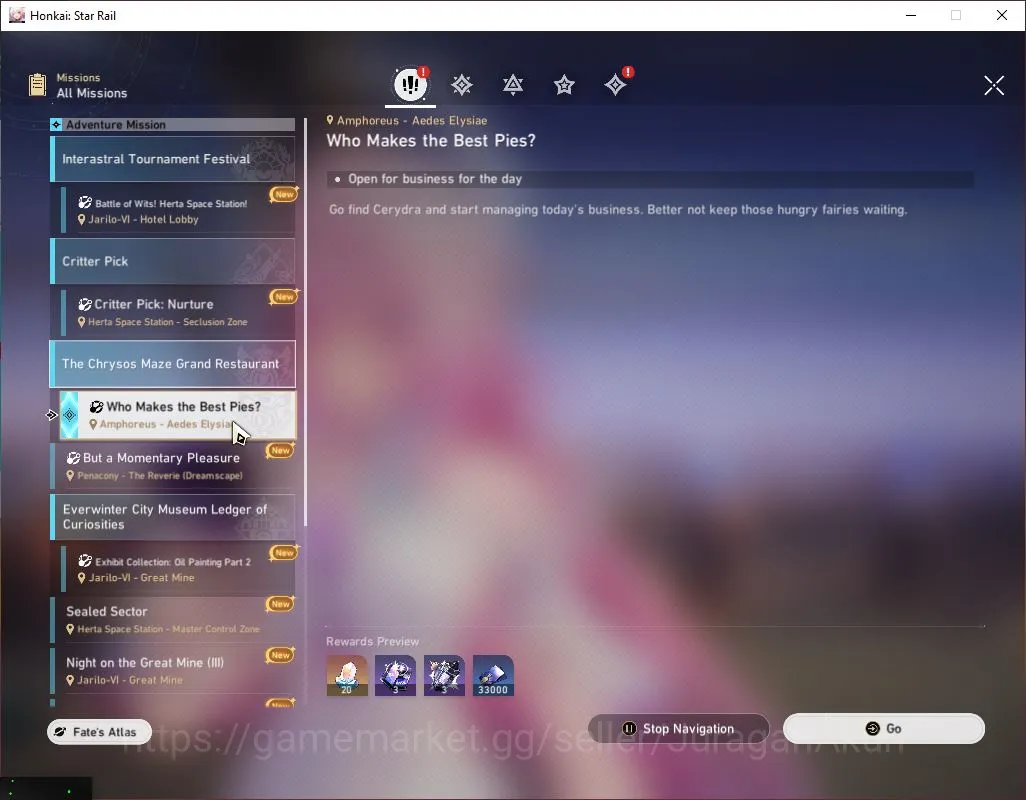Select Everwinter City Museum Ledger of Curiosities

pyautogui.click(x=173, y=517)
